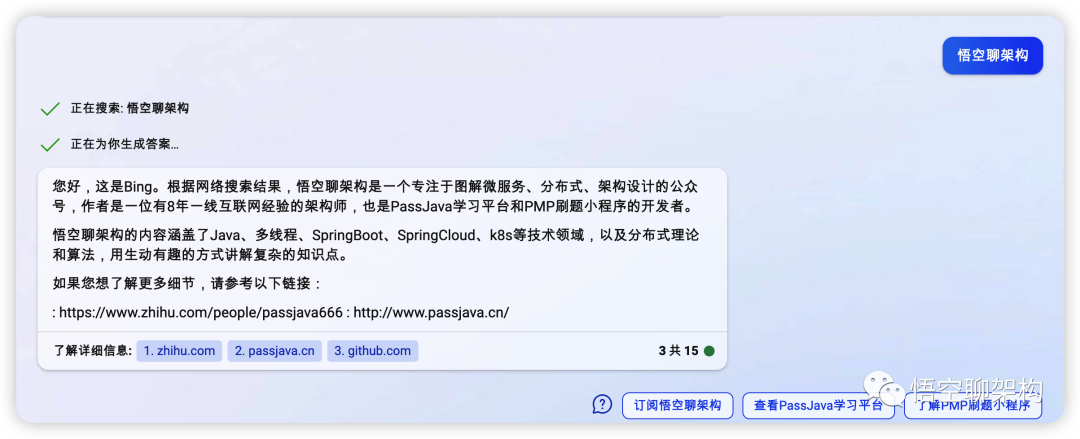Viewport: 1080px width, 439px height.
Task: Click the help question mark icon
Action: [x=602, y=405]
